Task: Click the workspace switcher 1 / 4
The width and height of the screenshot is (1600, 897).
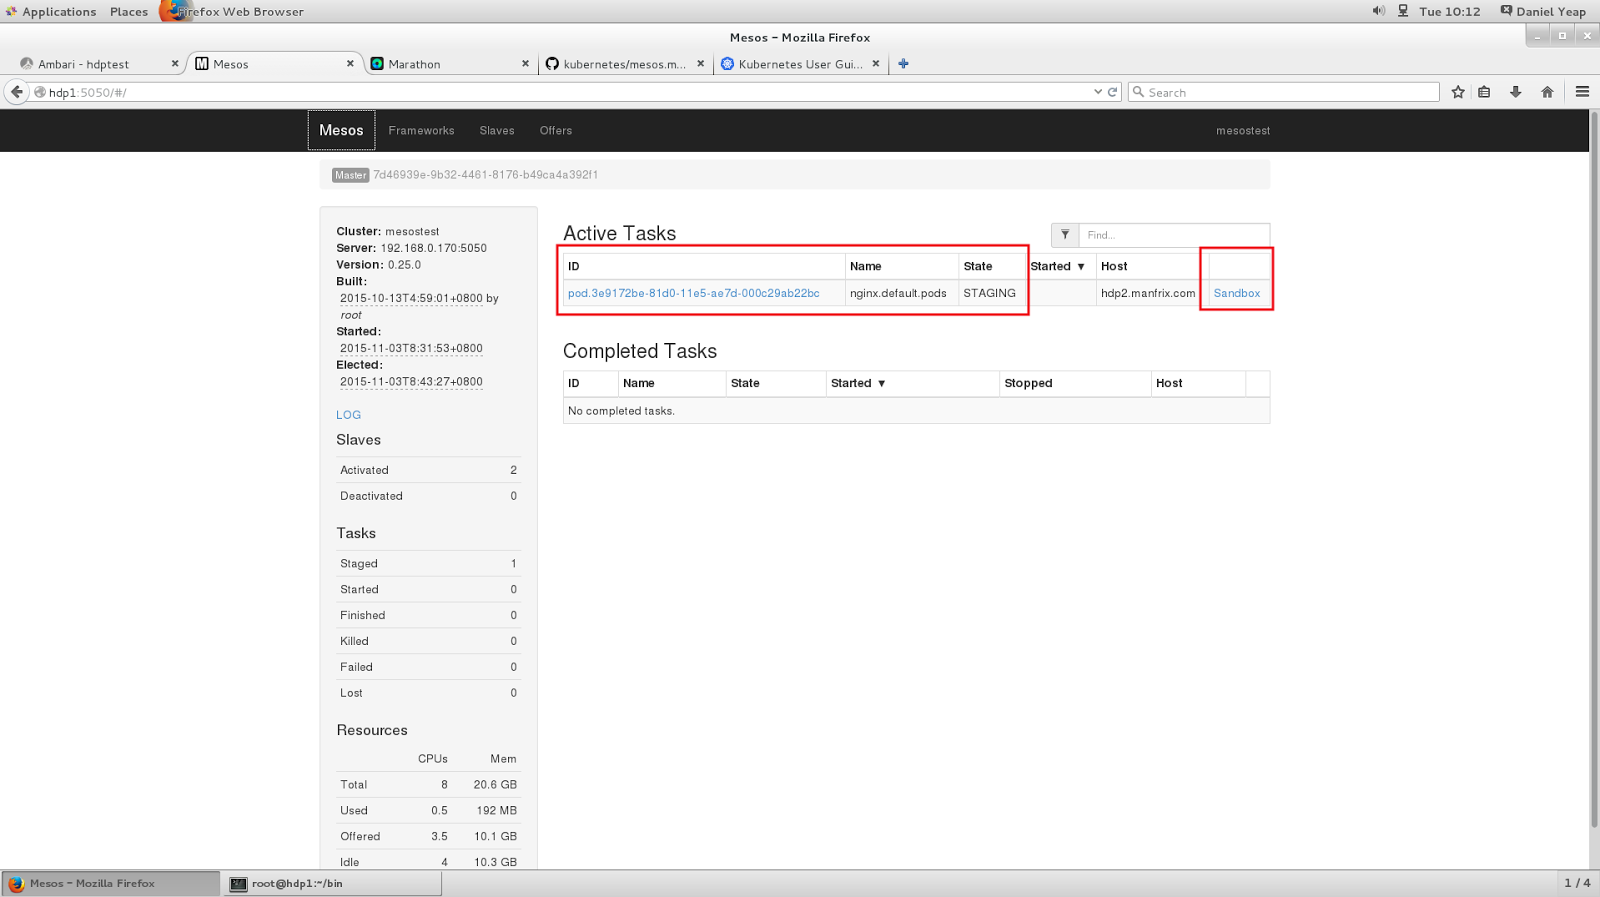Action: (1577, 883)
